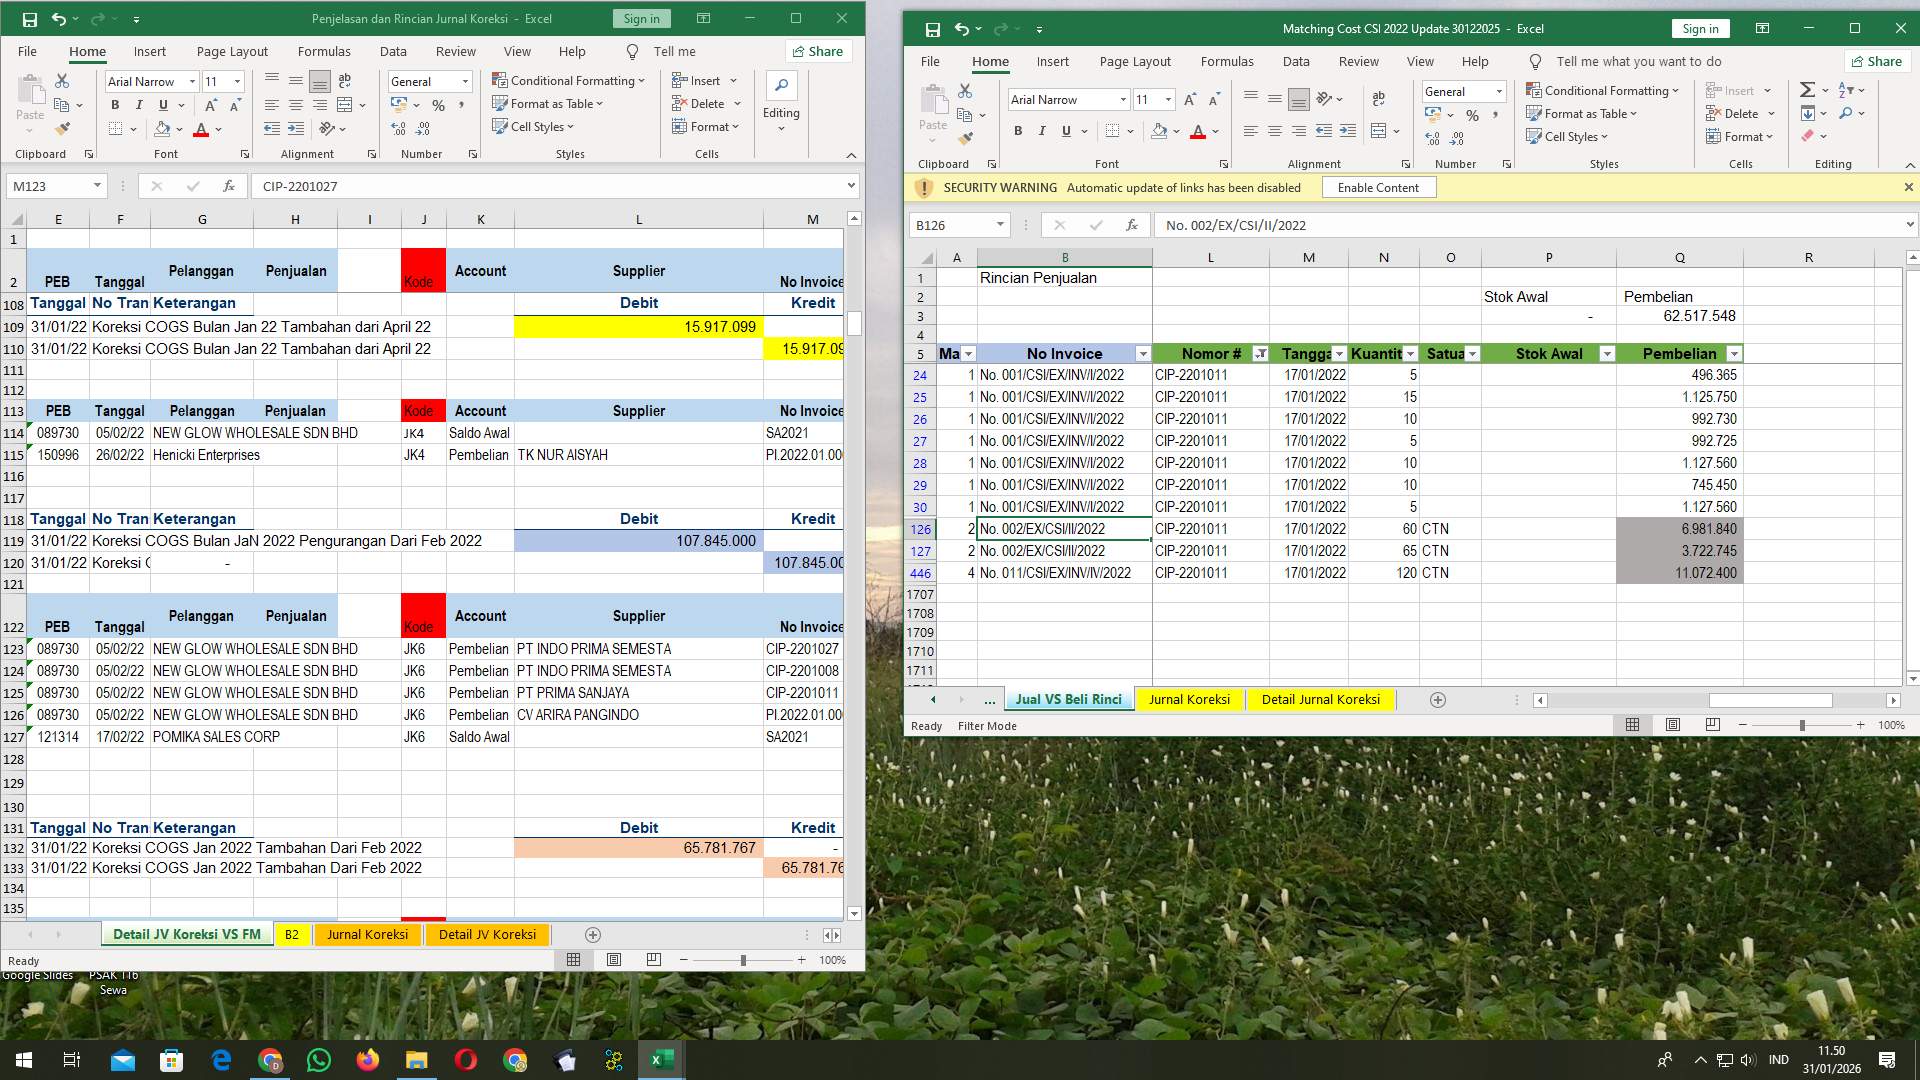Click Sign in on the left workbook
This screenshot has height=1080, width=1920.
click(x=640, y=18)
